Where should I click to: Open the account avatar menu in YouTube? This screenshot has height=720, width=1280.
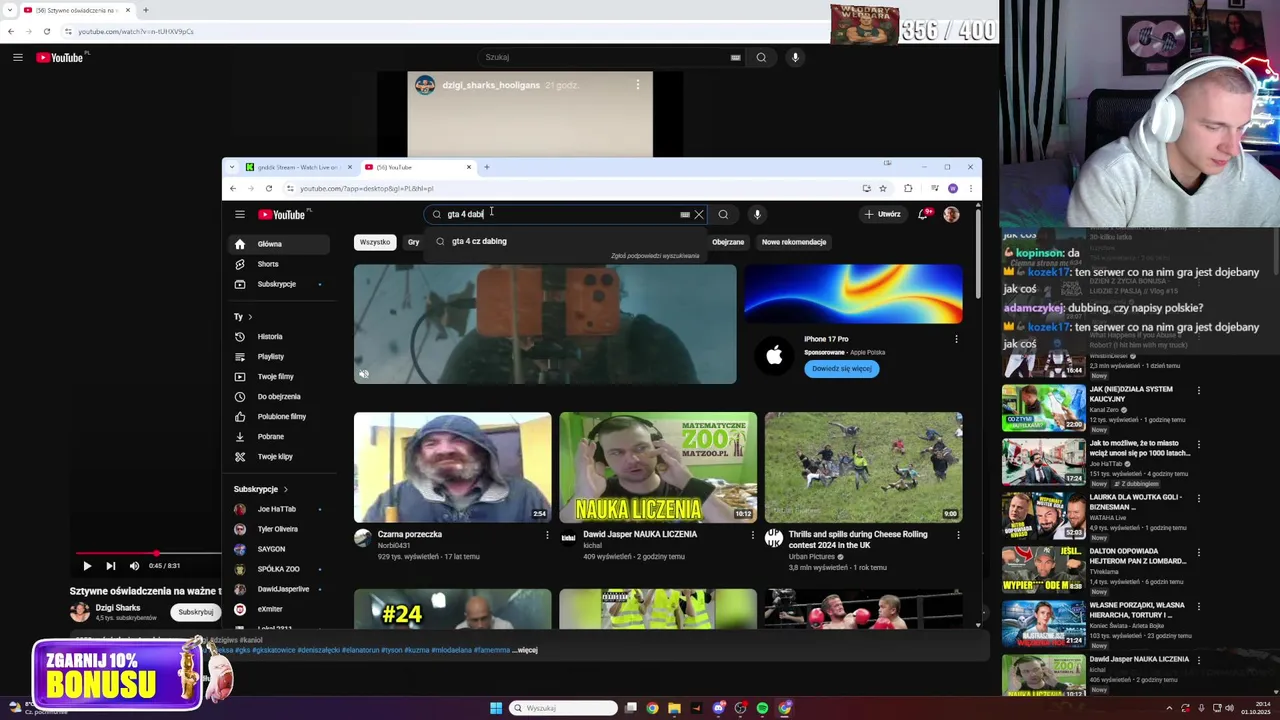[x=951, y=214]
